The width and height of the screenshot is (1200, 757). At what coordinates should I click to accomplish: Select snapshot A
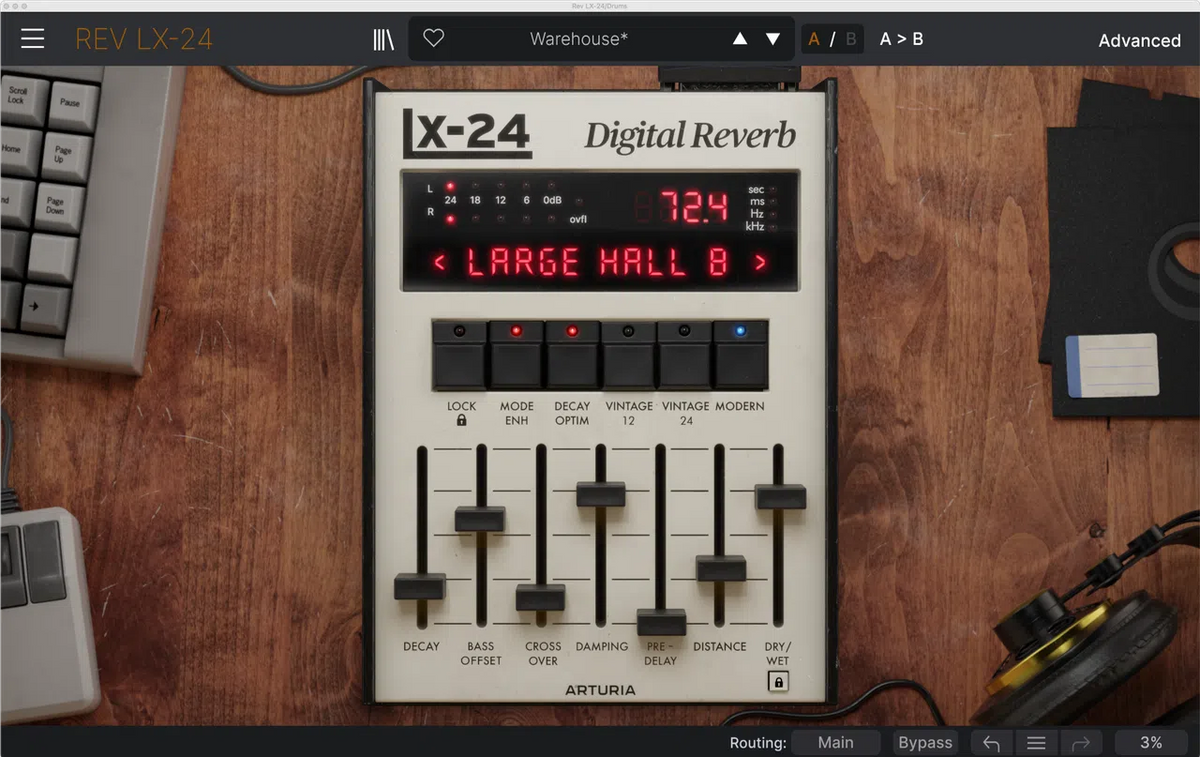click(814, 38)
